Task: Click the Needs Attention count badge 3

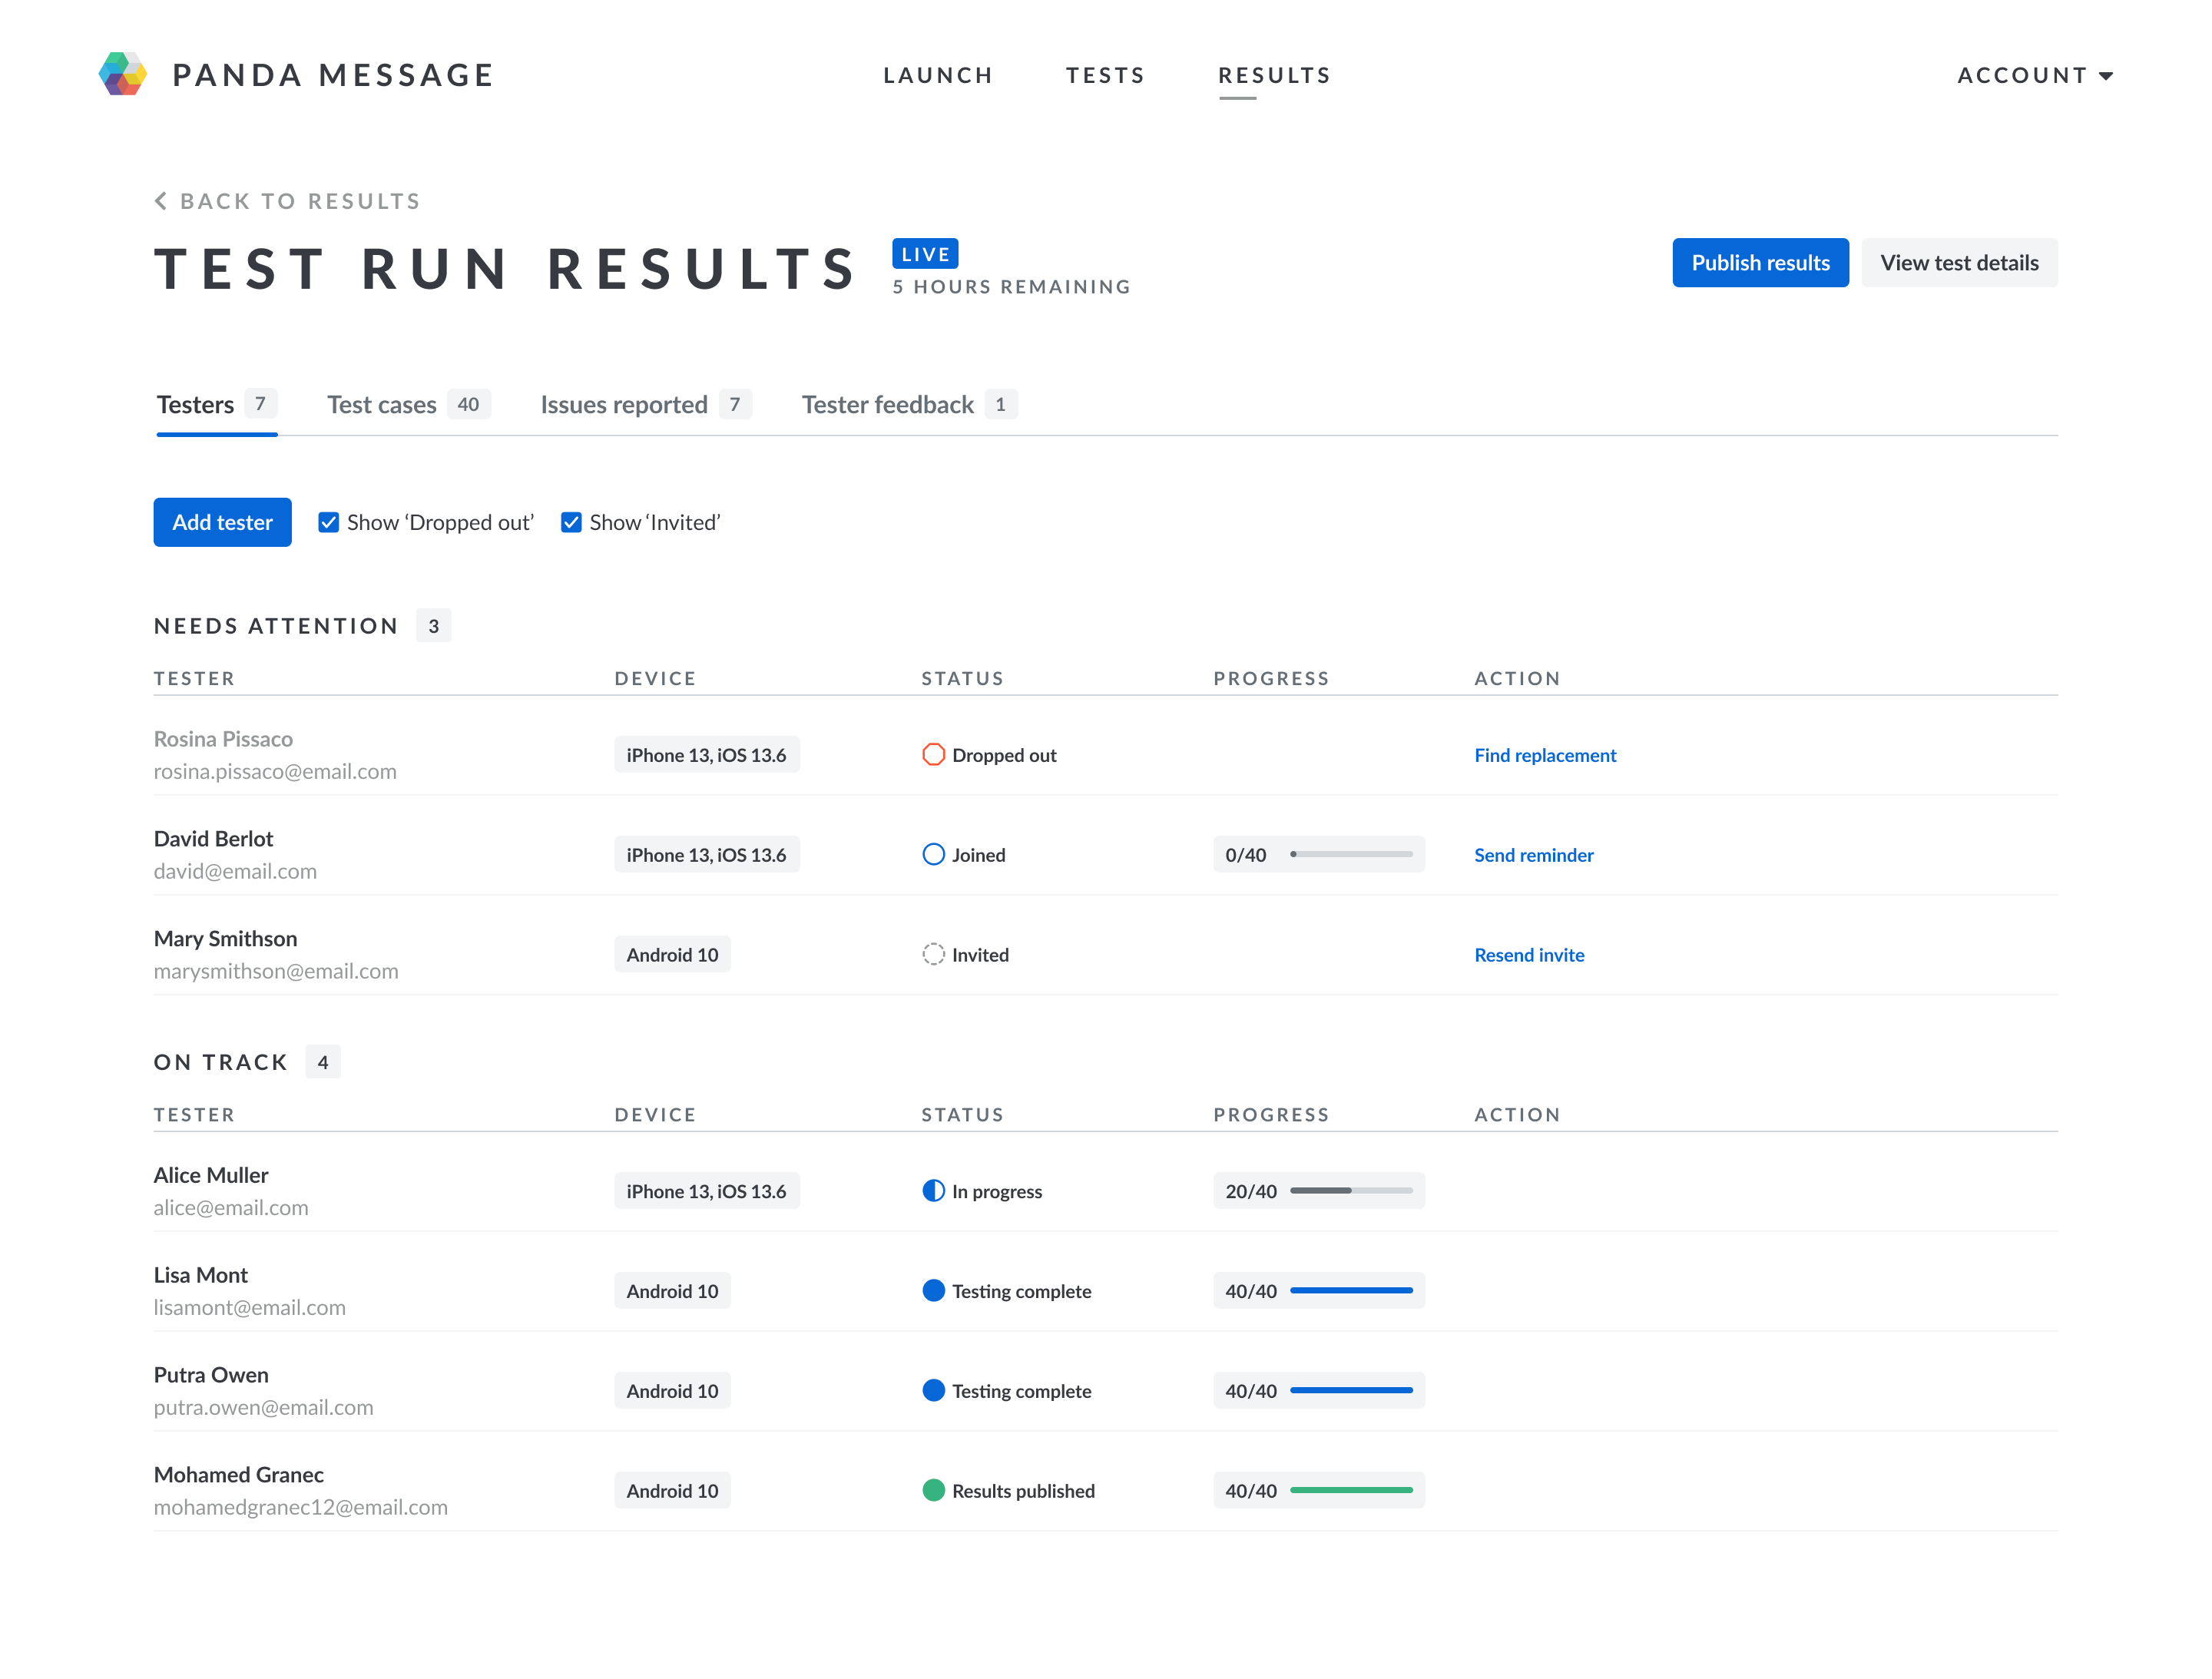Action: tap(433, 626)
